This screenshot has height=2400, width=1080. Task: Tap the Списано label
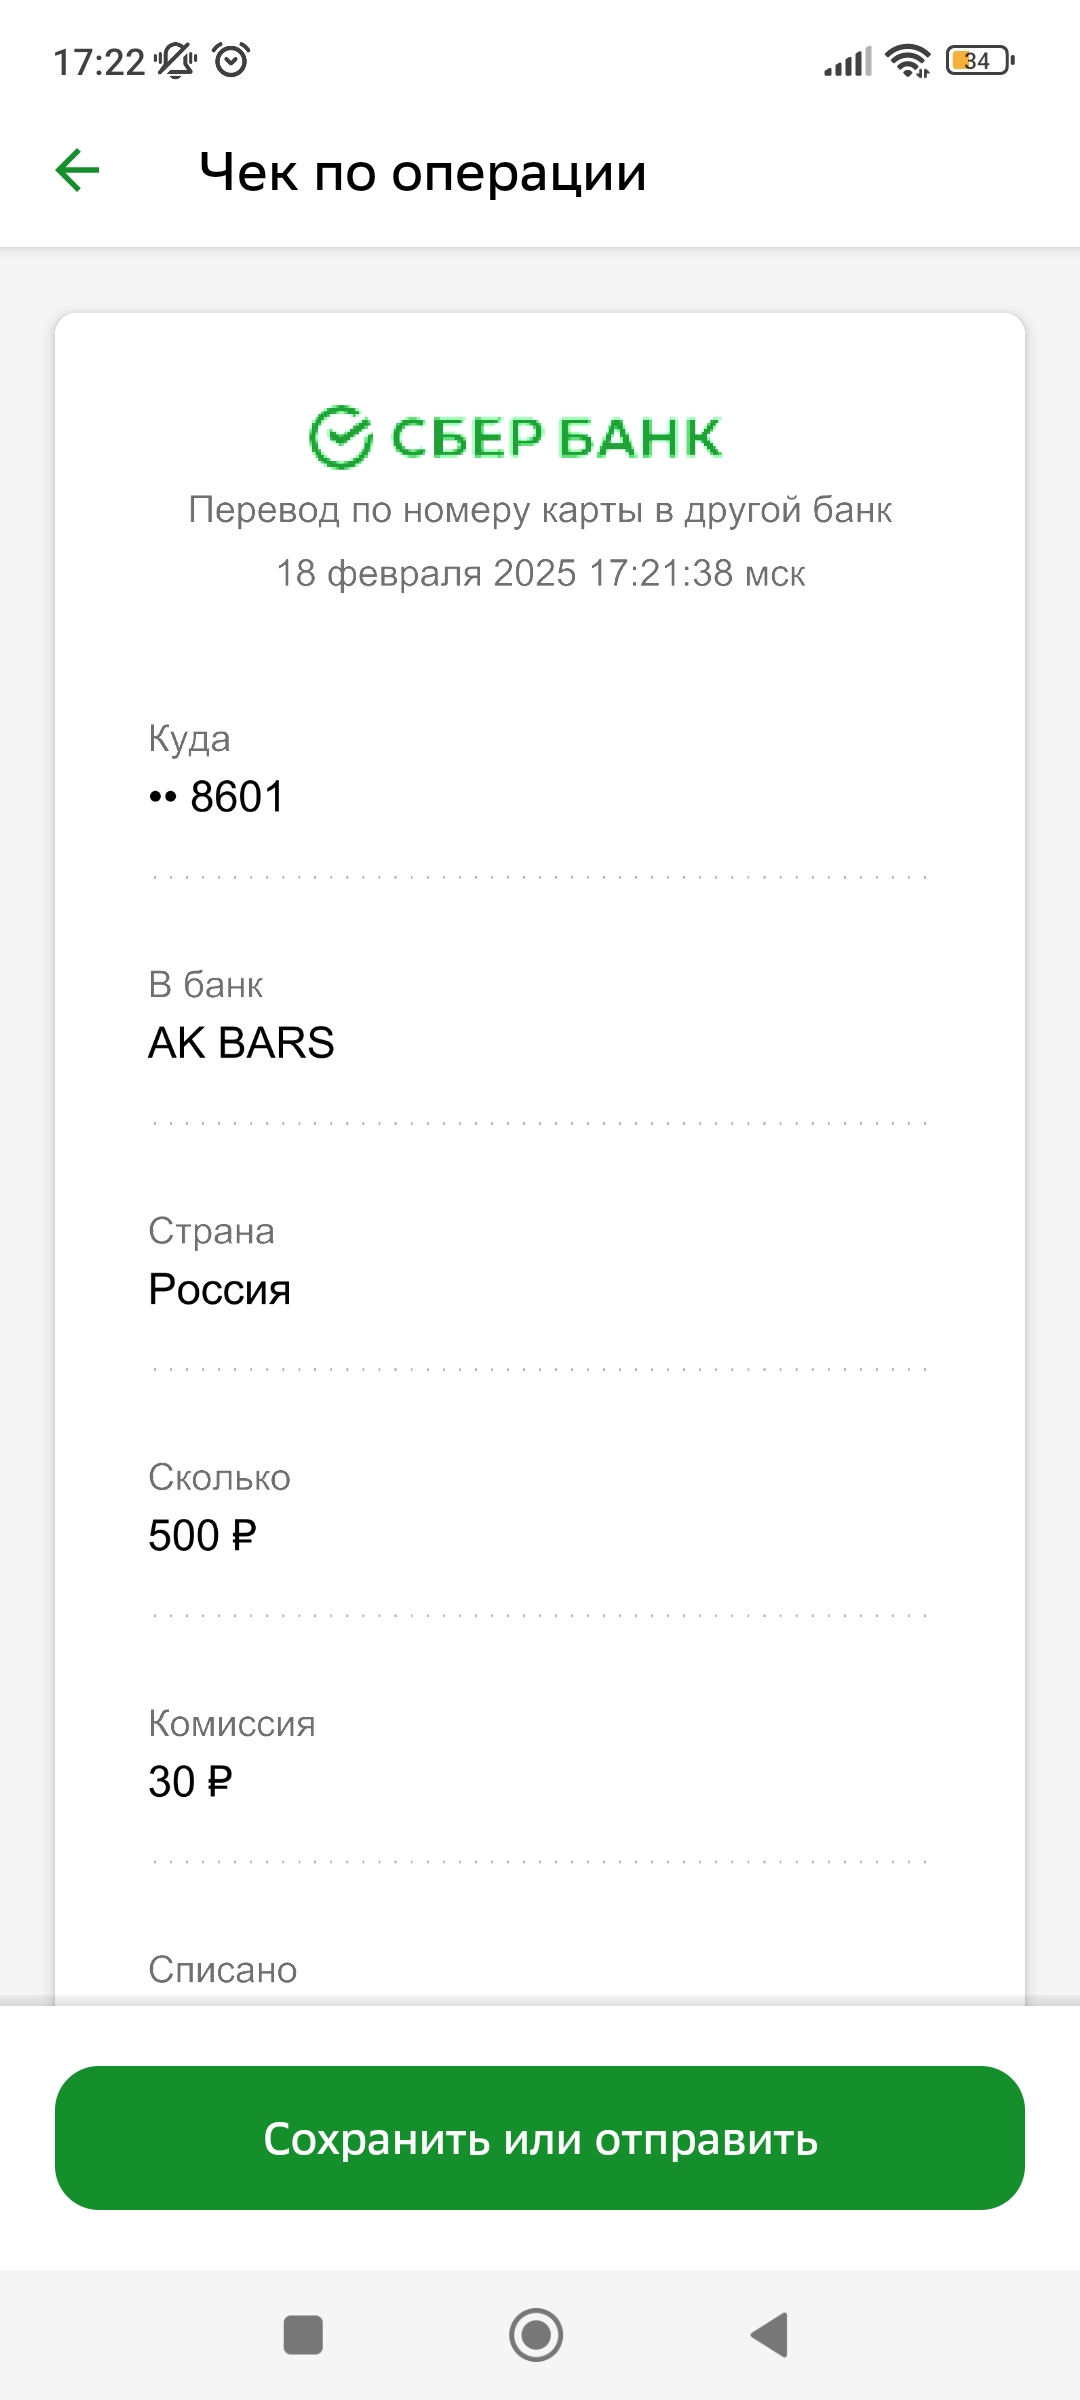click(x=223, y=1969)
